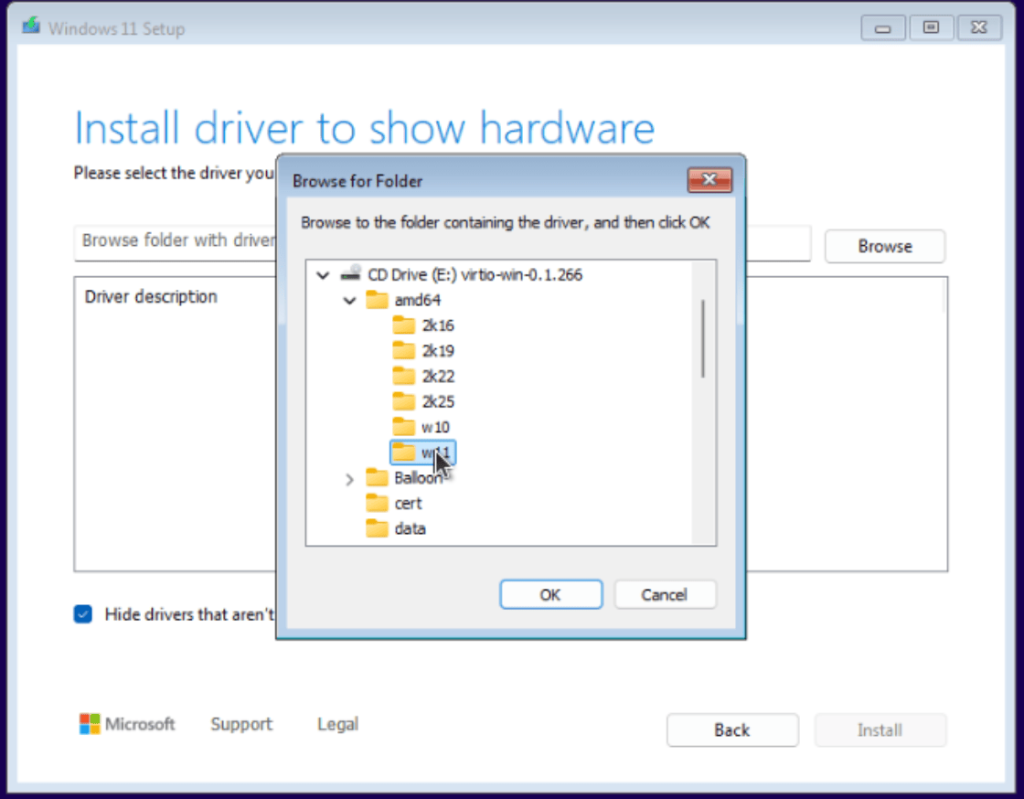Select the amd64 folder name
The height and width of the screenshot is (799, 1024).
[x=417, y=300]
